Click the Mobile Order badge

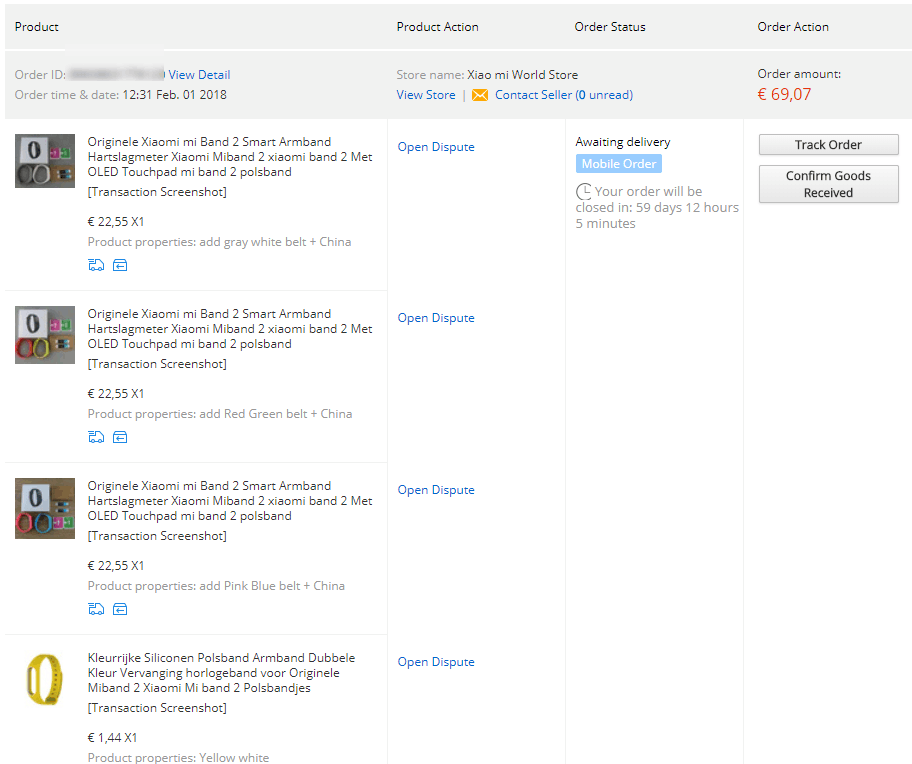[618, 164]
